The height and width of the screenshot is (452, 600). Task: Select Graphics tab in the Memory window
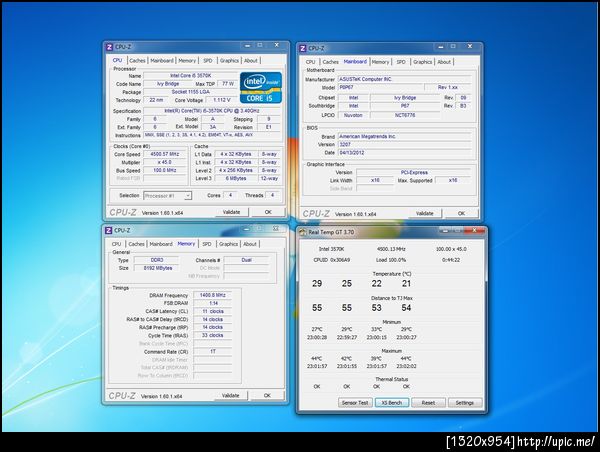point(229,244)
